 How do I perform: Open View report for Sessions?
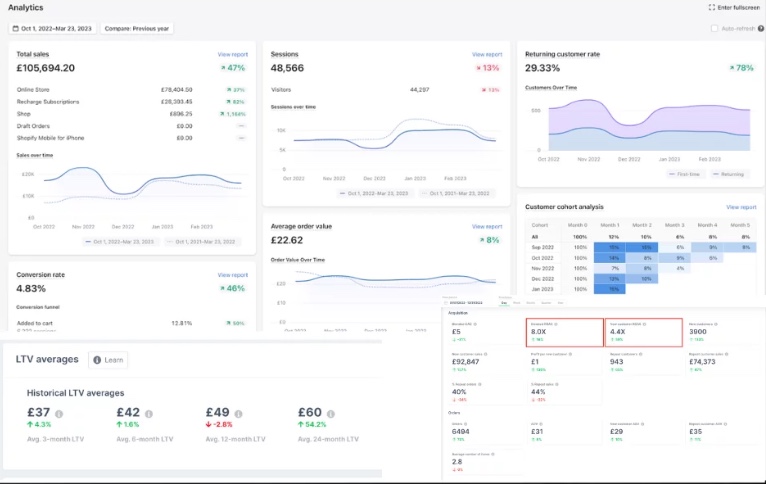(486, 54)
